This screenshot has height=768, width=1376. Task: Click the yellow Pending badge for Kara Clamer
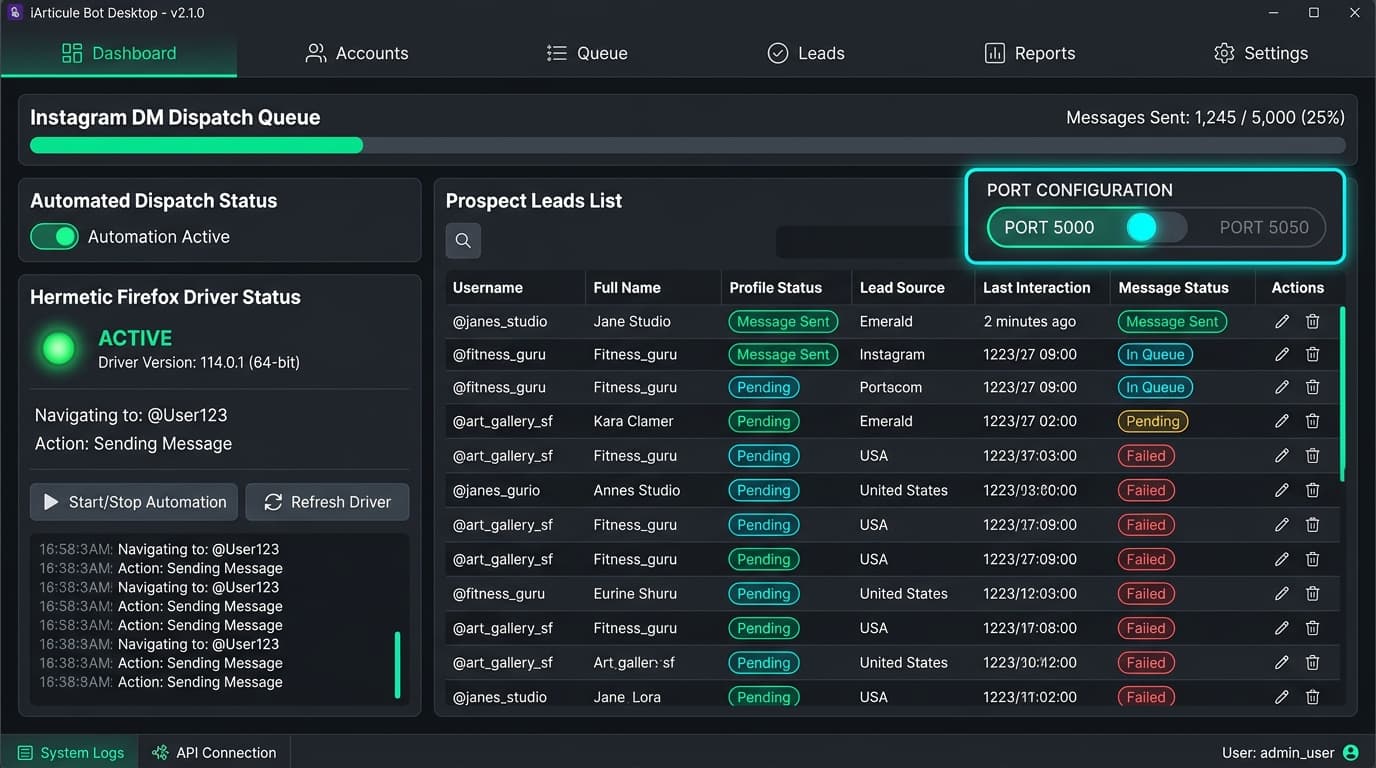(1153, 421)
